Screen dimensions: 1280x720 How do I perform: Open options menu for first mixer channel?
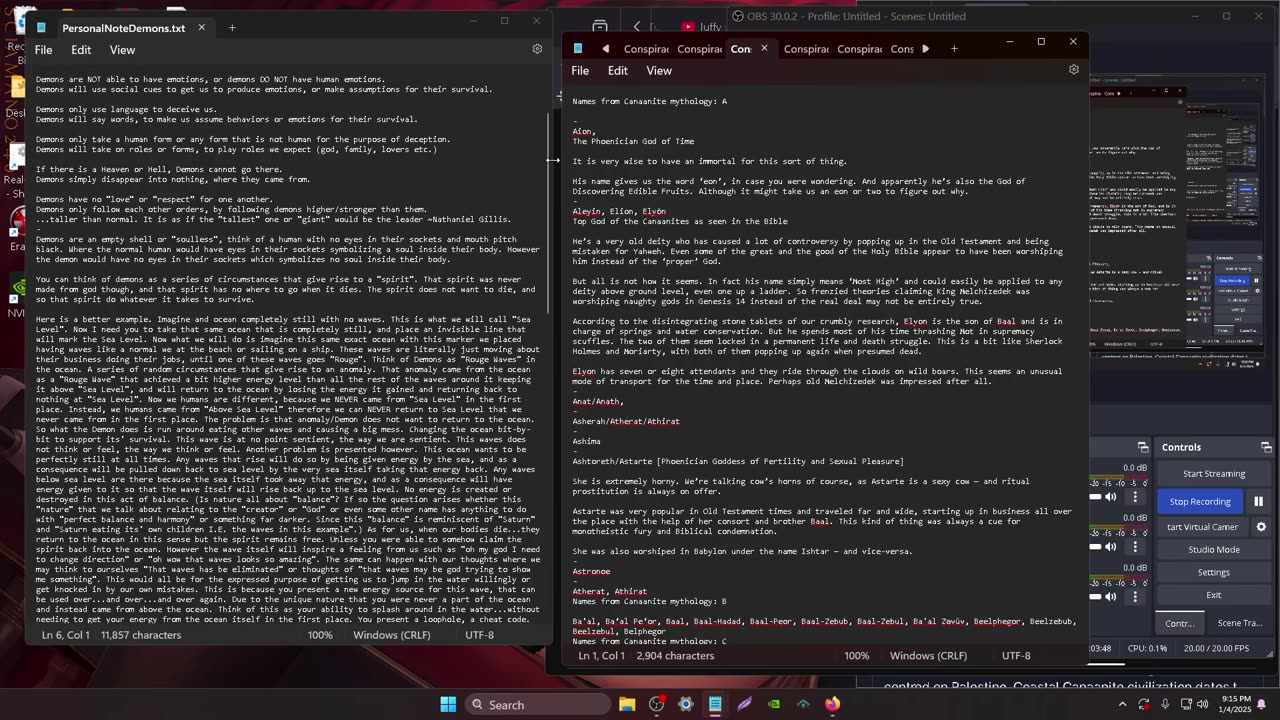coord(1135,497)
